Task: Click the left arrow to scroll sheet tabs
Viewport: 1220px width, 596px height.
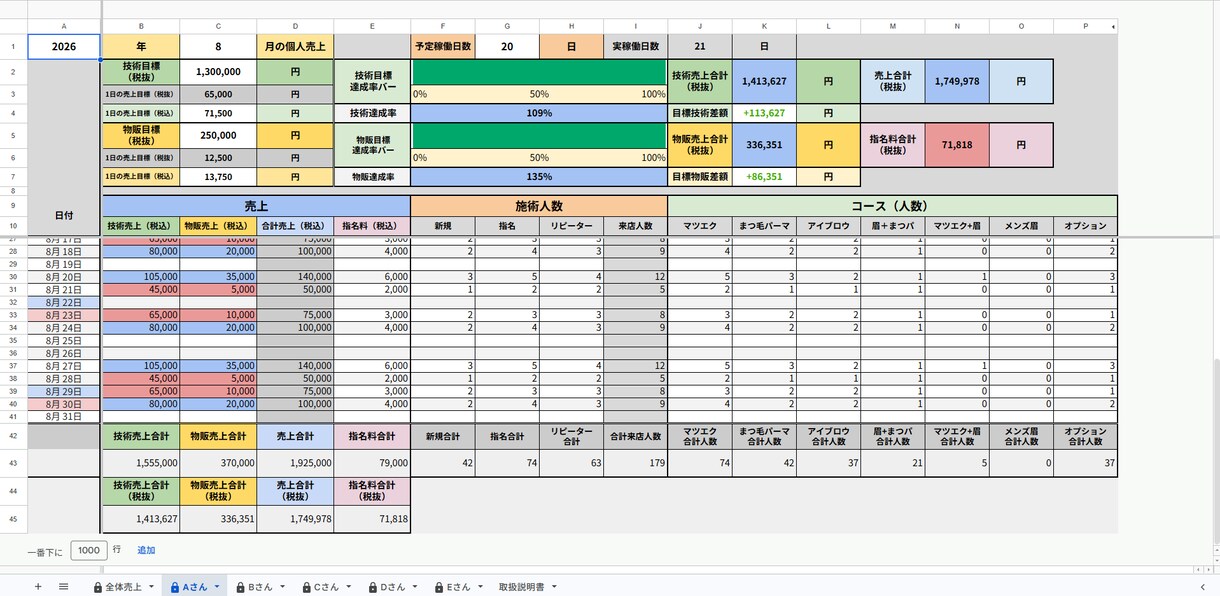Action: (1202, 587)
